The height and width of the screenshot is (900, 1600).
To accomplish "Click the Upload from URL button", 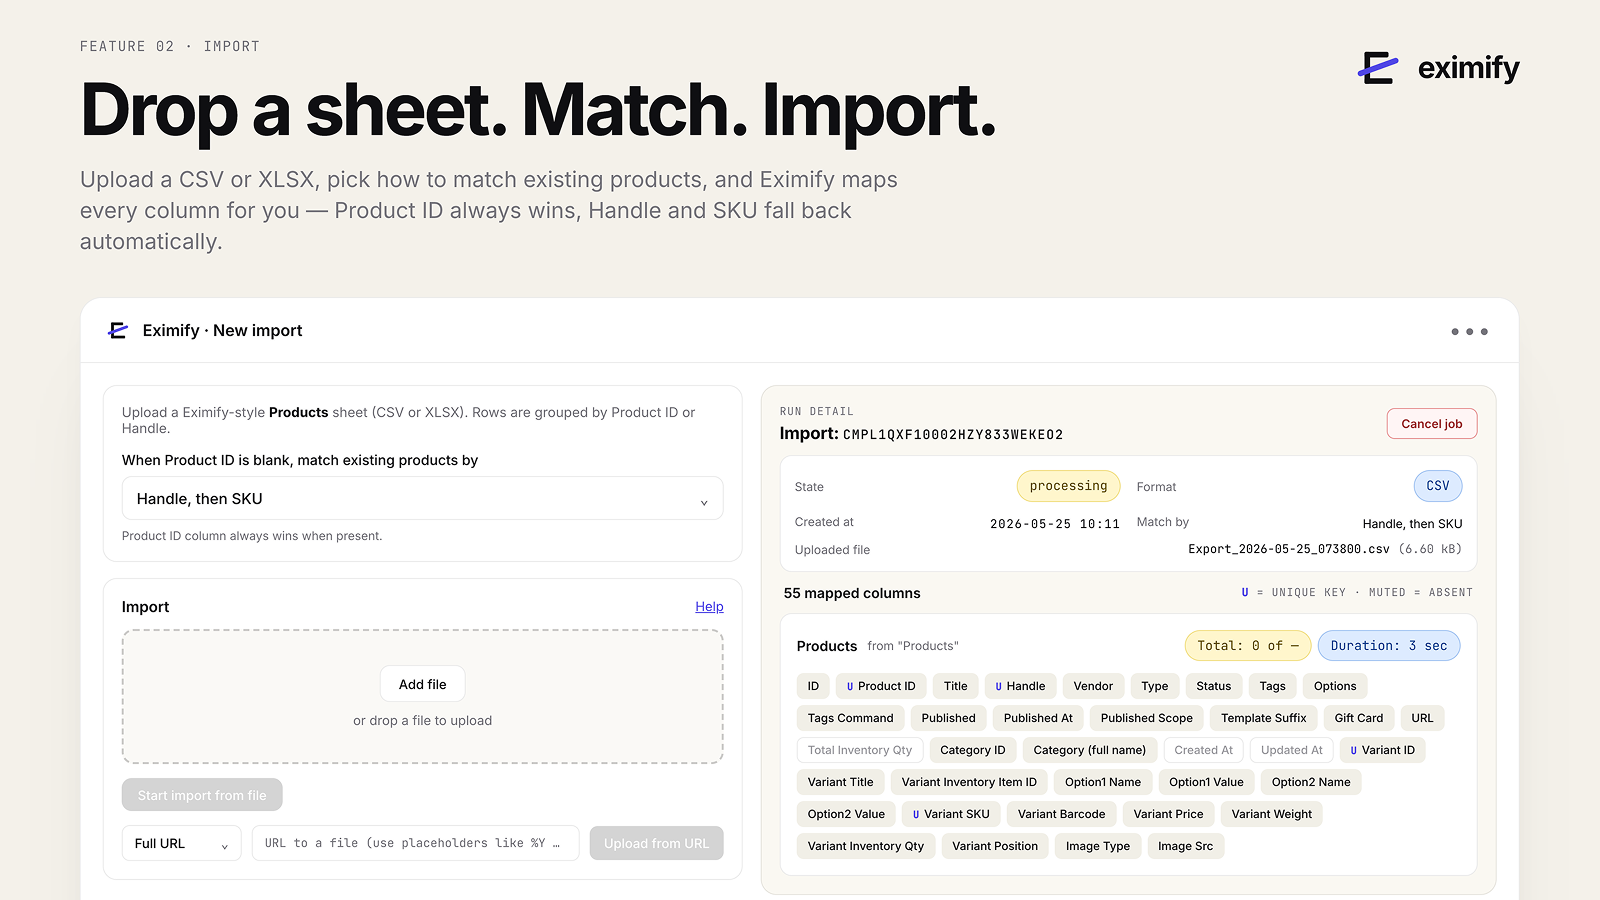I will (x=656, y=843).
